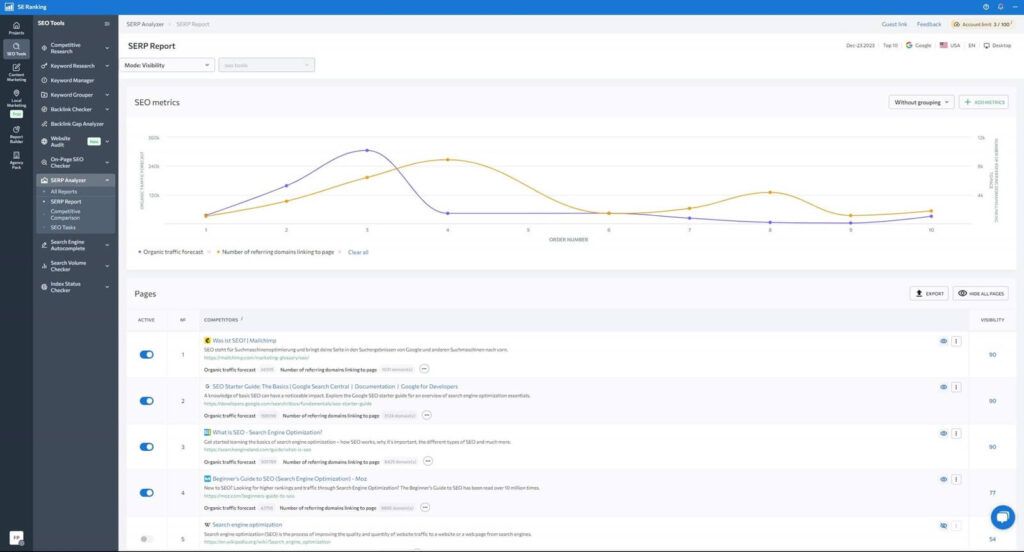Expand Keyword Research menu chevron
Image resolution: width=1024 pixels, height=552 pixels.
coord(107,66)
